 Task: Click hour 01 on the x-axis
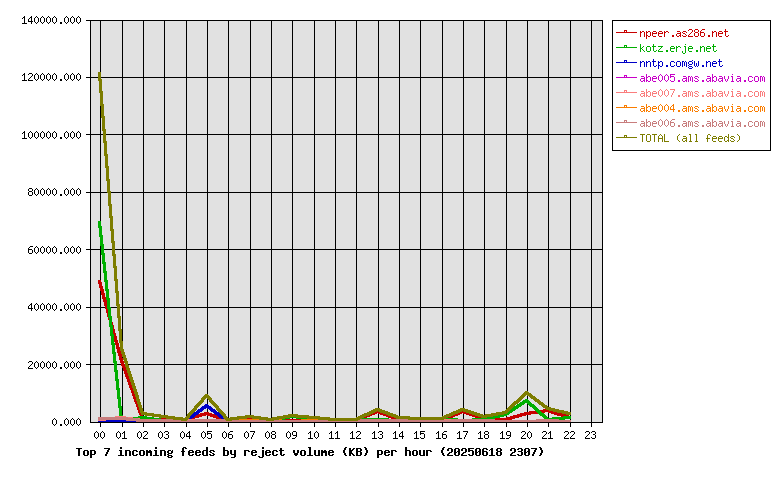121,435
